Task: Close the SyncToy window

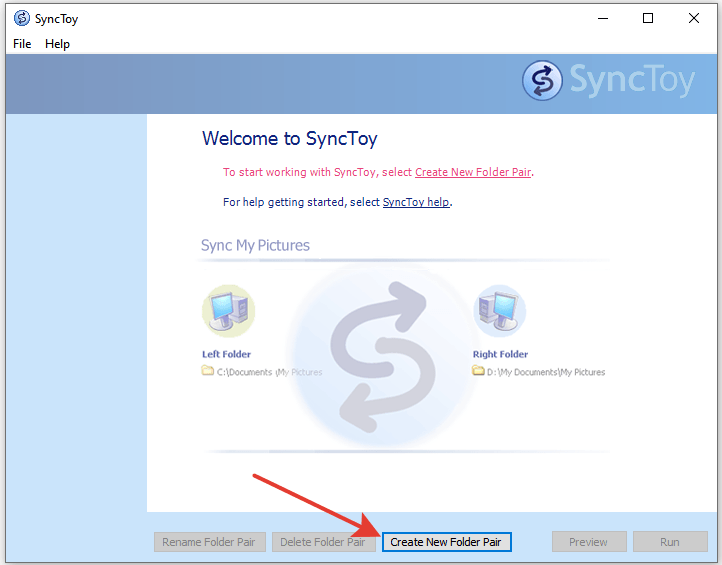Action: coord(694,18)
